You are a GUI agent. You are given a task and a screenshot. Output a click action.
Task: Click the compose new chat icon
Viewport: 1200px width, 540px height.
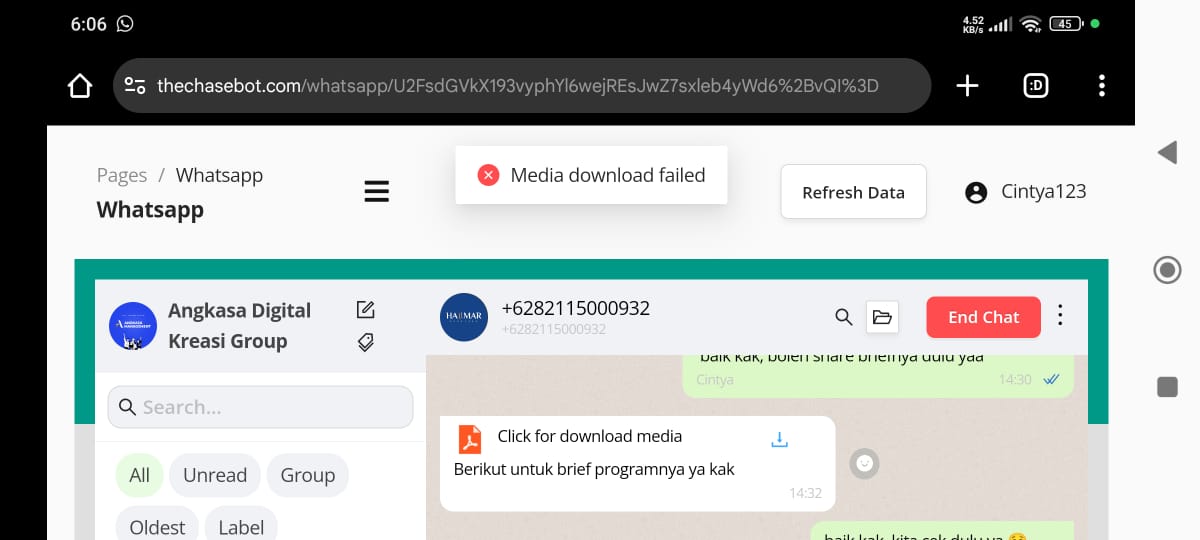tap(366, 310)
